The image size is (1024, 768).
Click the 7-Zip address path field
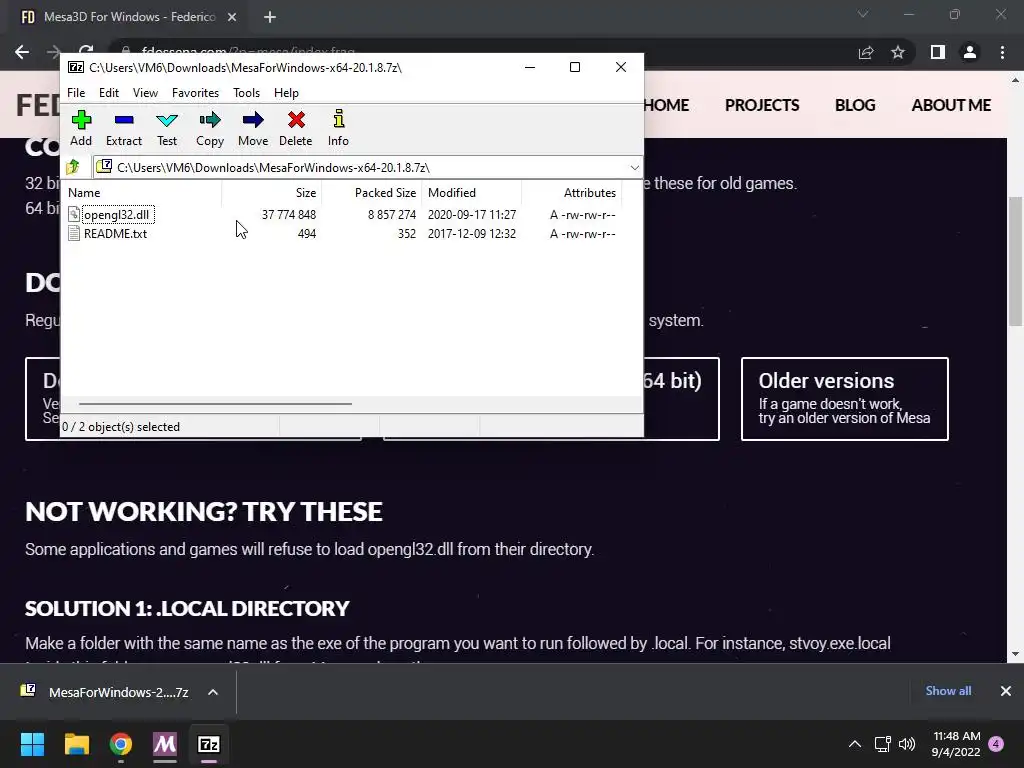tap(367, 168)
